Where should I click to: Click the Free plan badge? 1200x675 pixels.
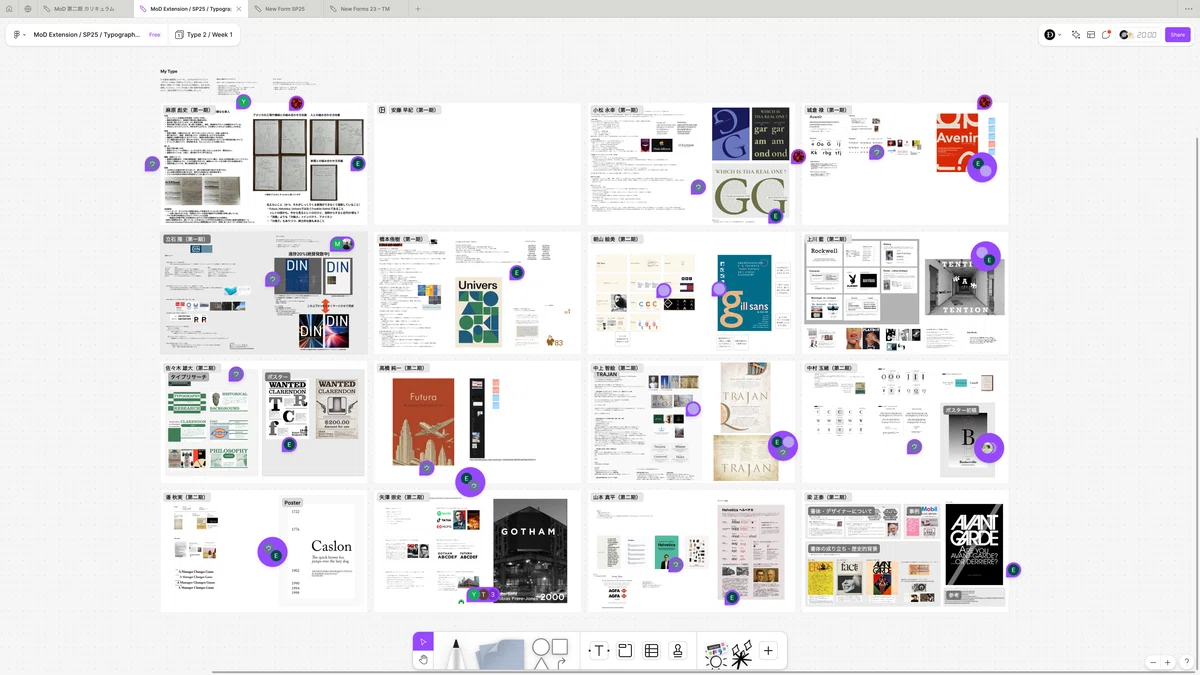click(x=155, y=34)
